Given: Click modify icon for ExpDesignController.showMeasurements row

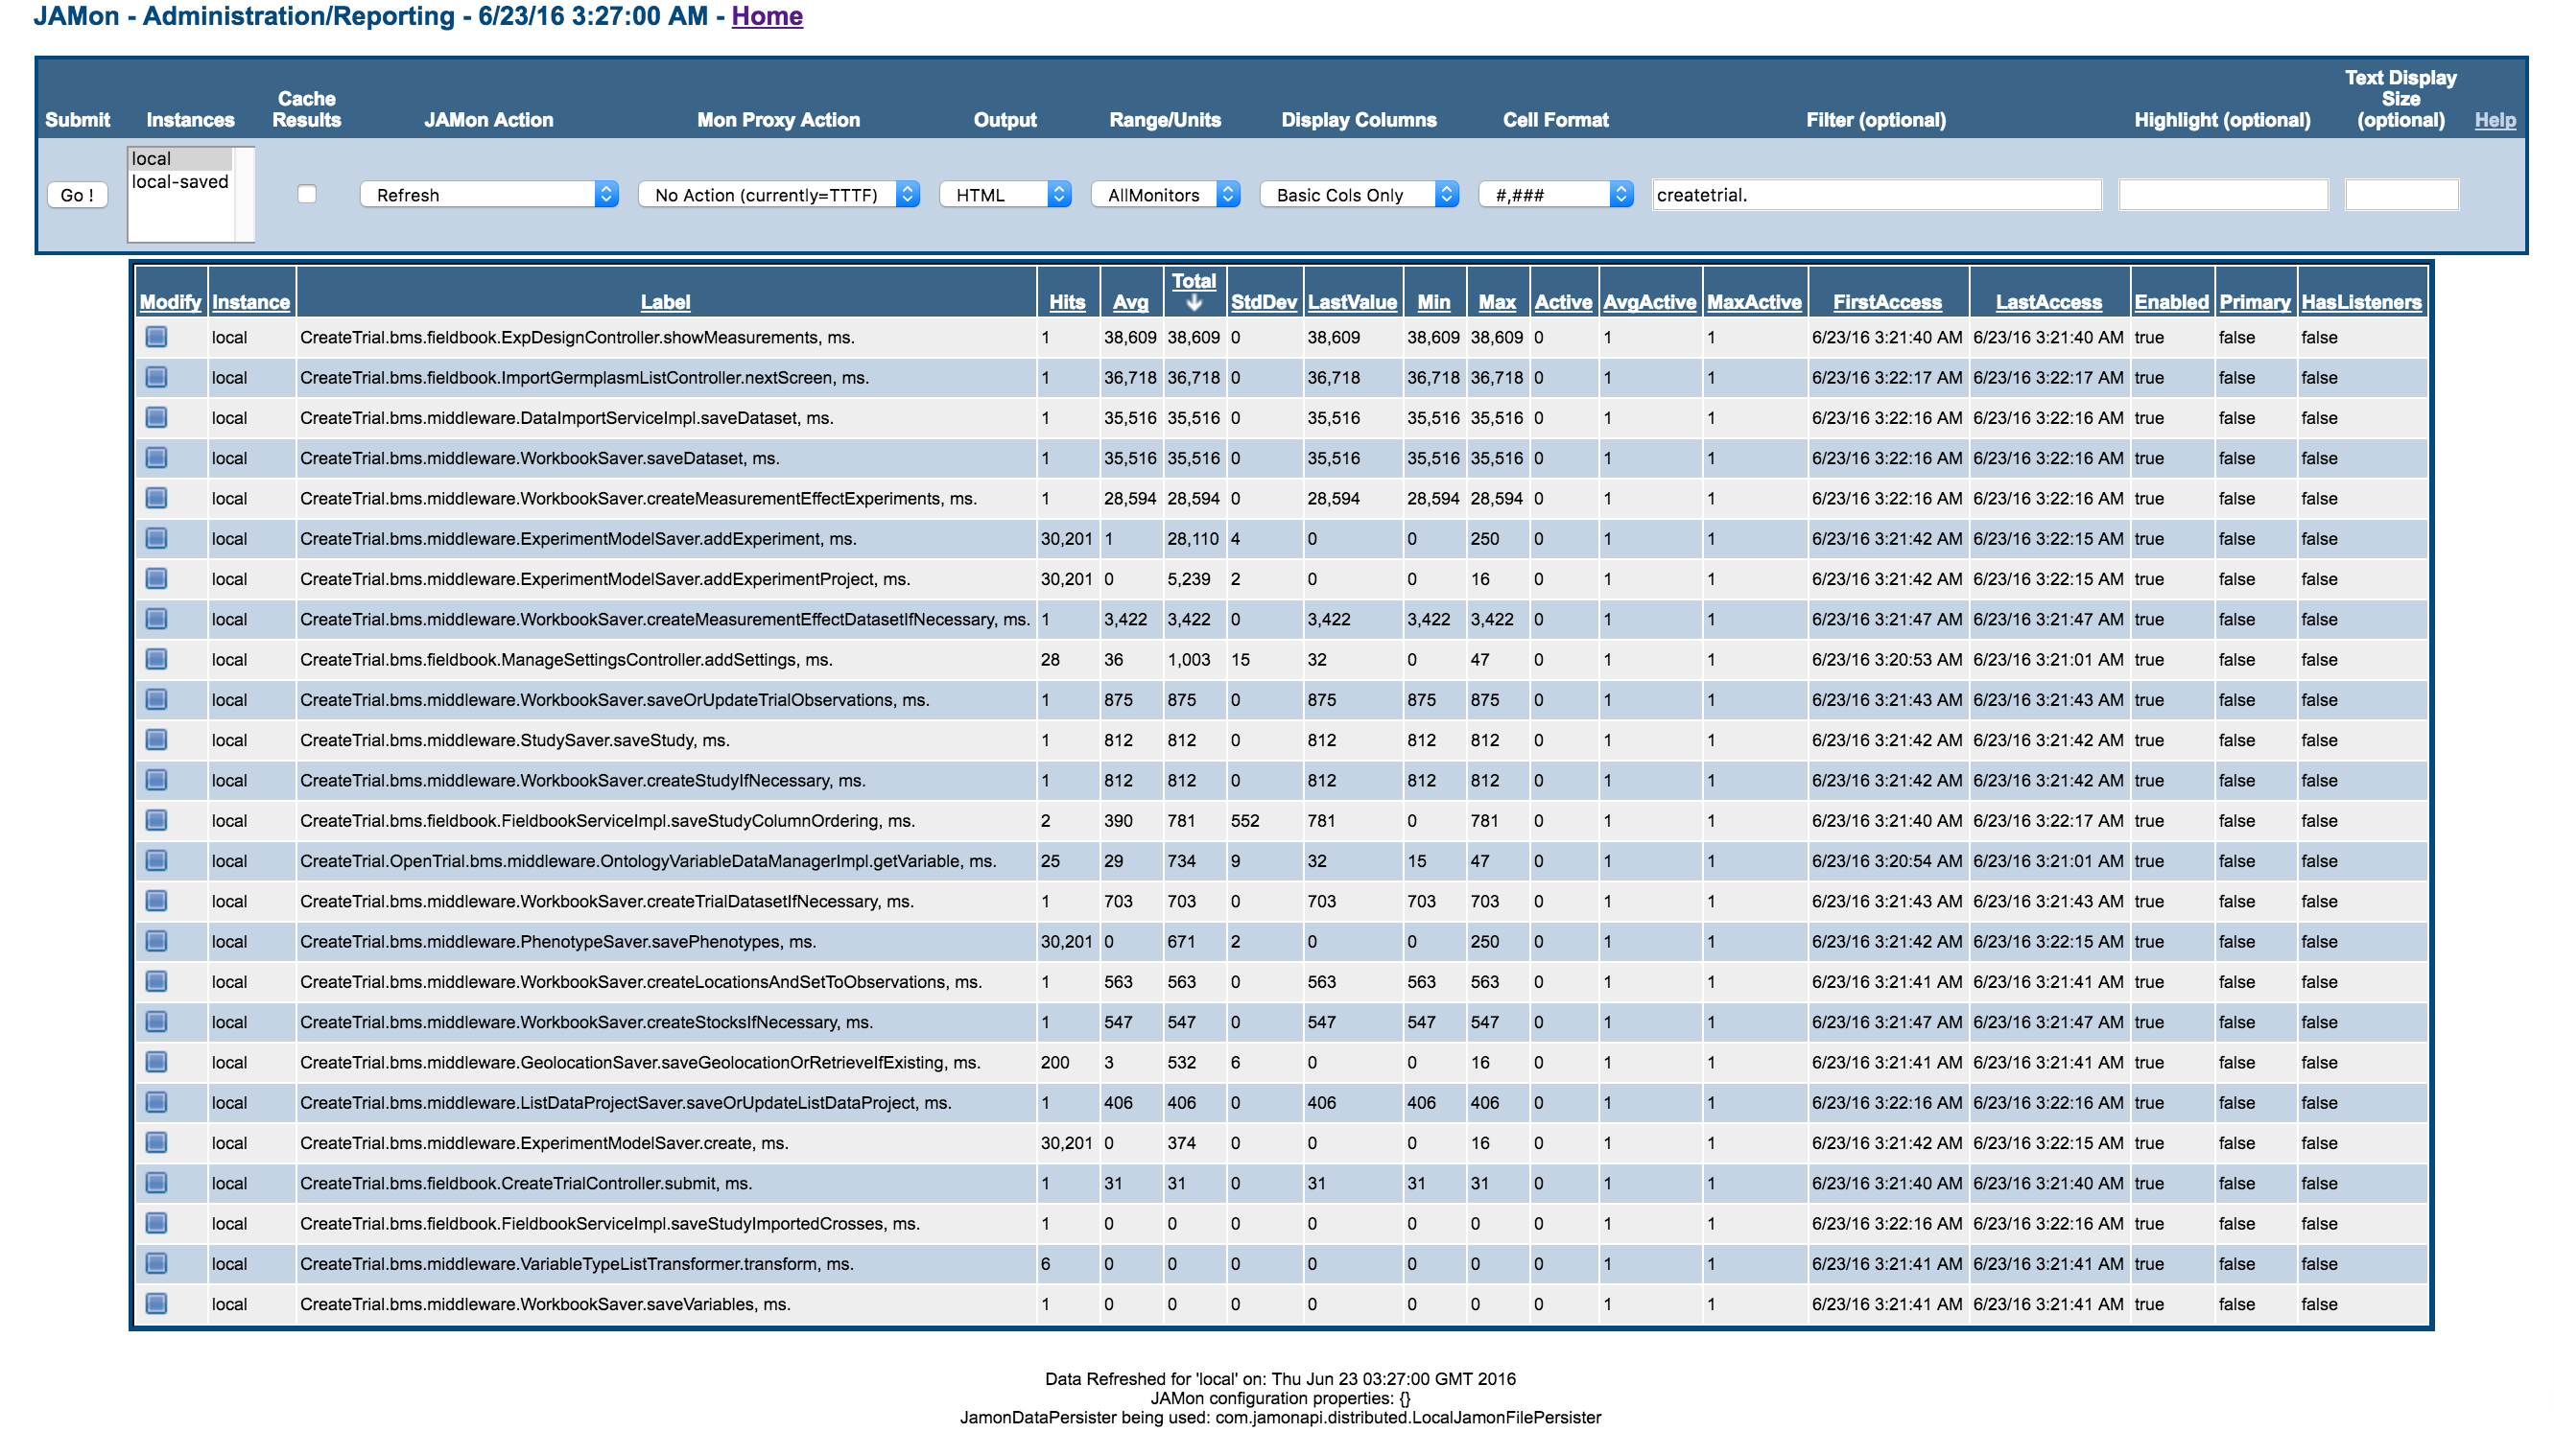Looking at the screenshot, I should pos(156,337).
